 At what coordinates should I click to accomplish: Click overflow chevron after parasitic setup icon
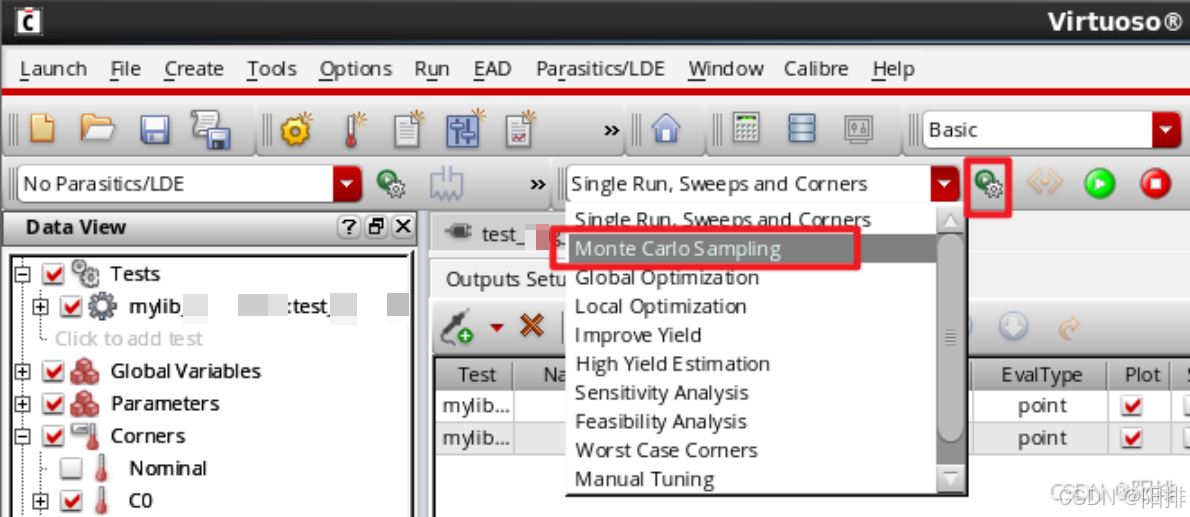tap(537, 184)
